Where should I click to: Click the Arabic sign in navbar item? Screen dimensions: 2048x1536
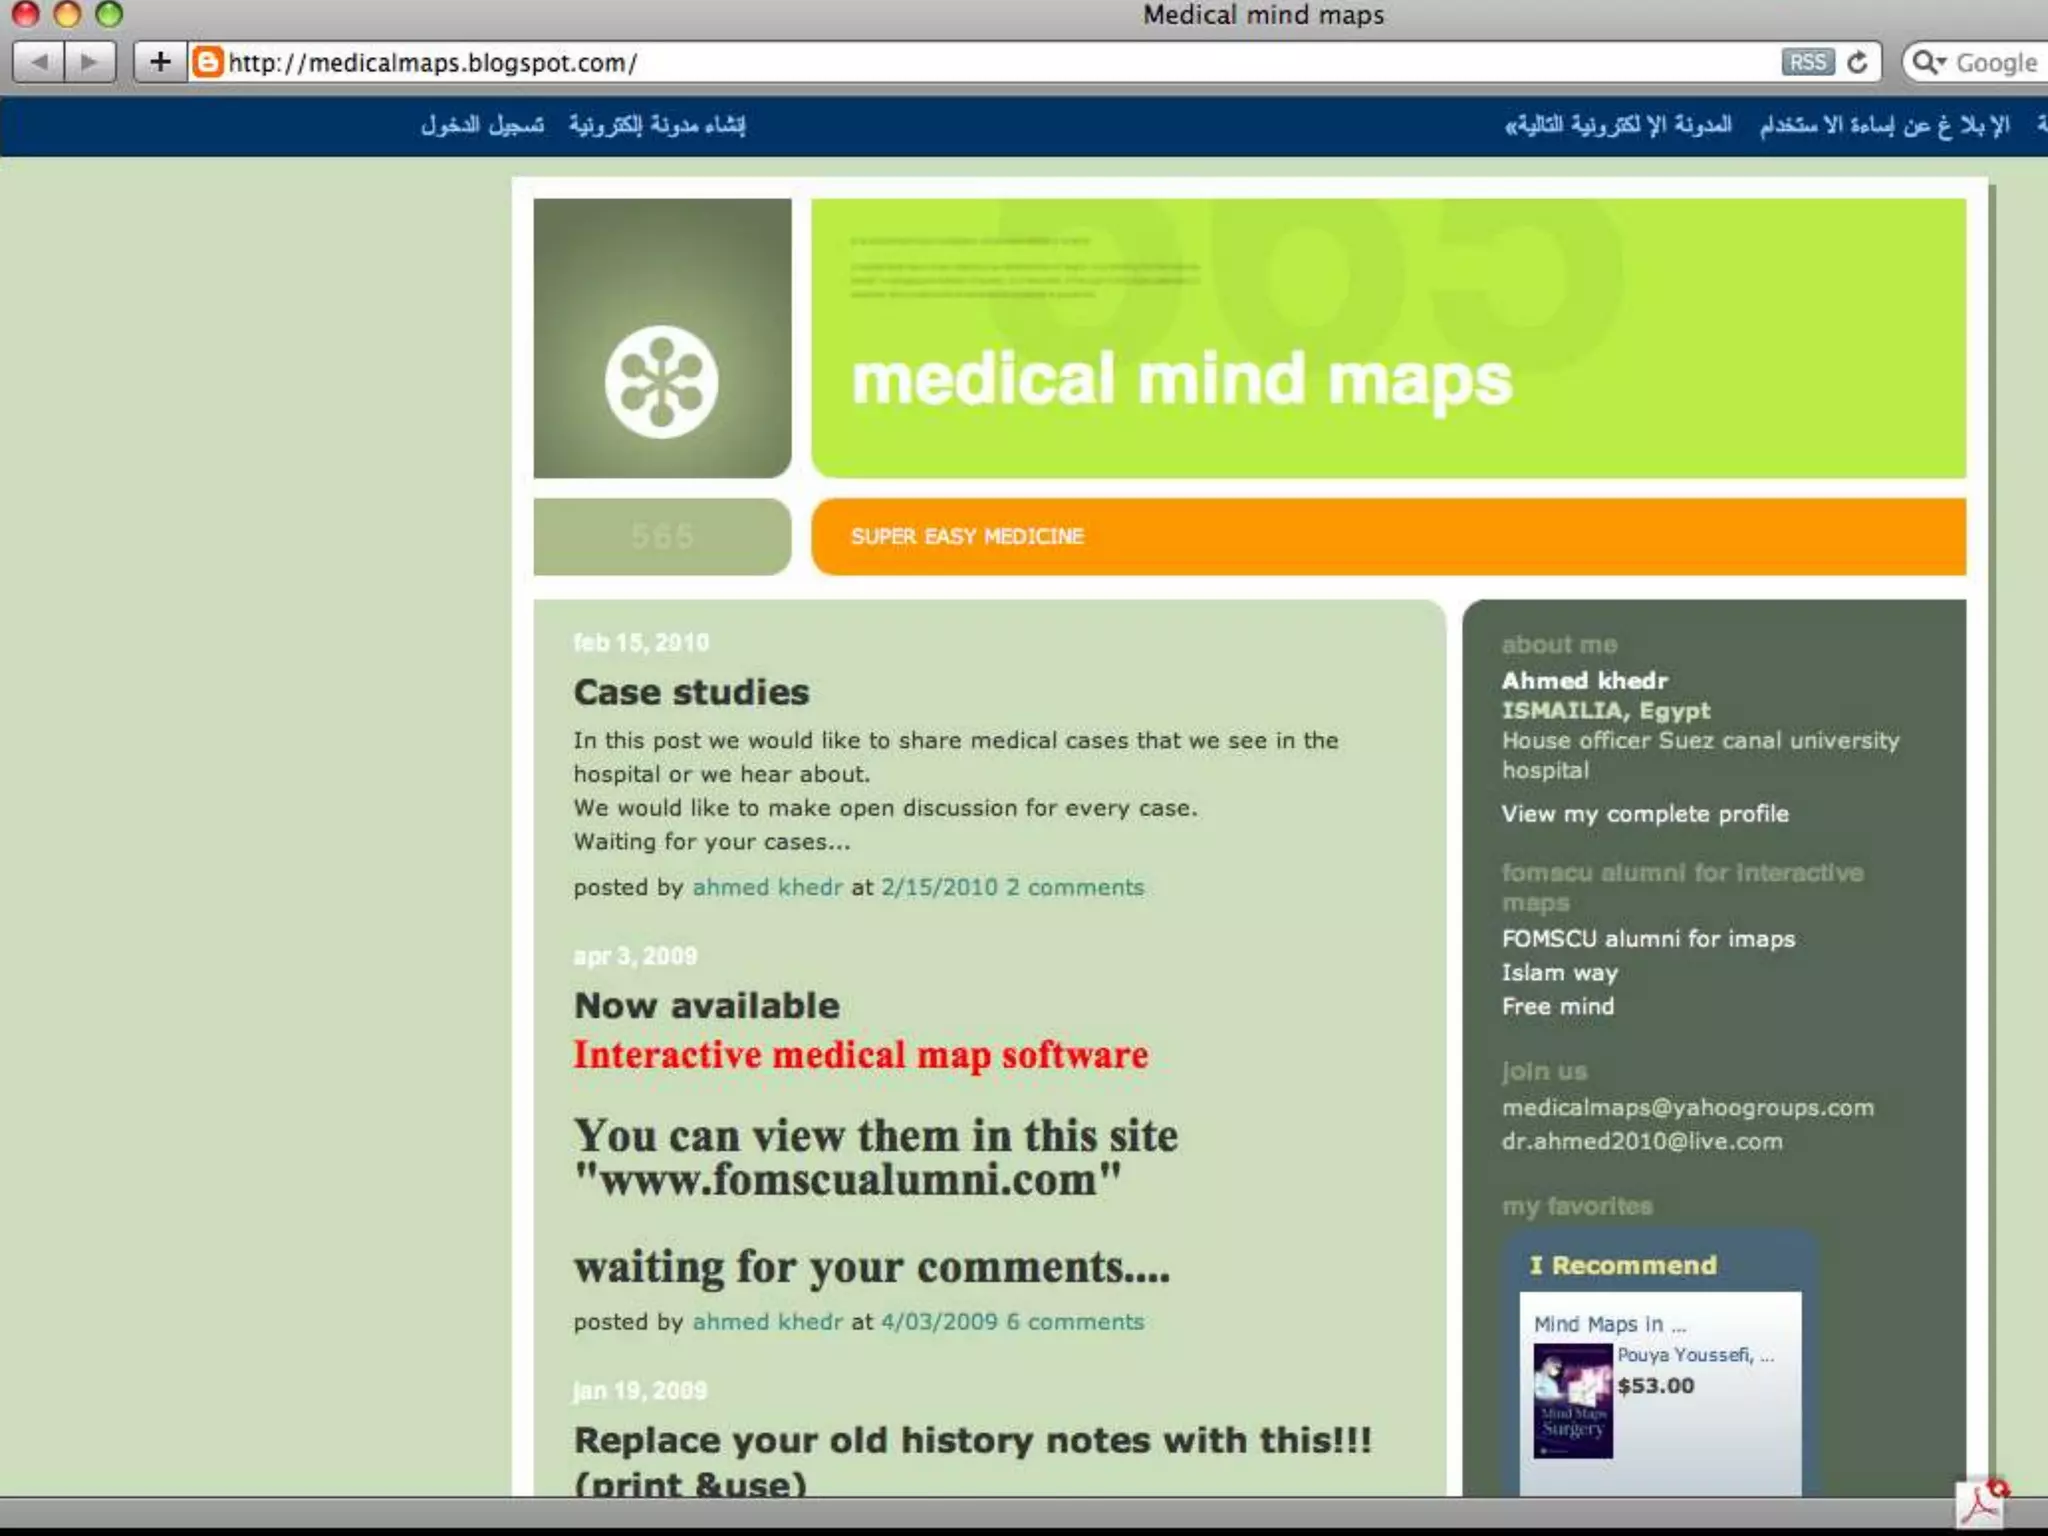point(482,125)
